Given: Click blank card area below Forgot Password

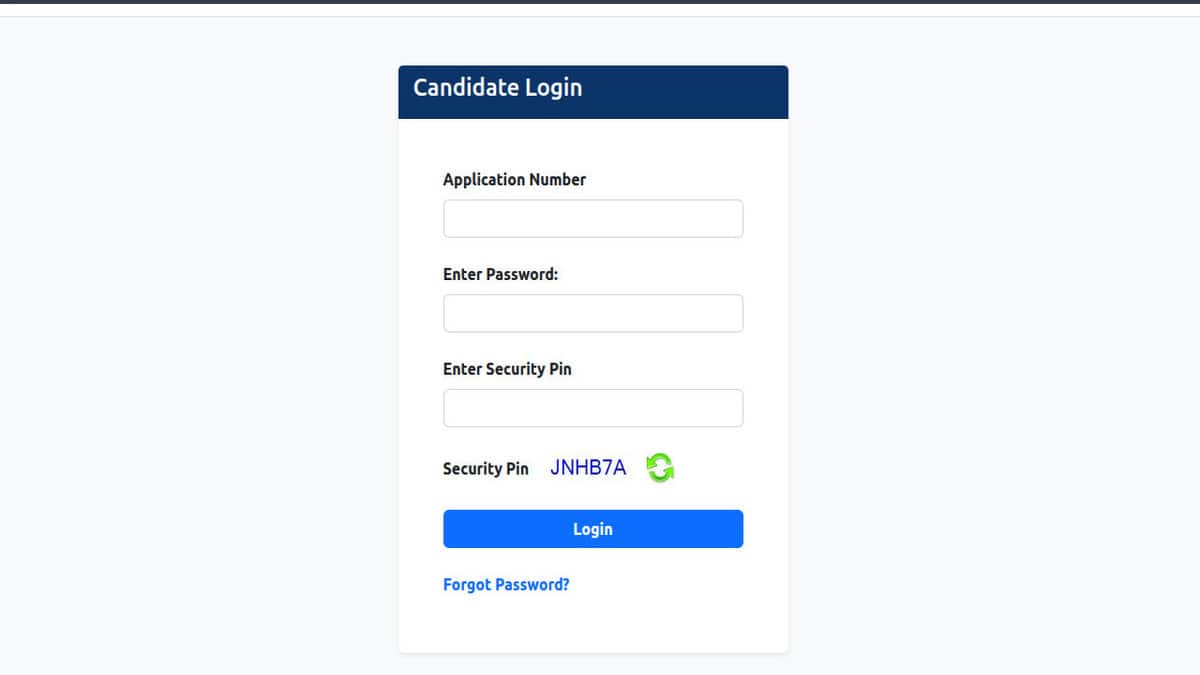Looking at the screenshot, I should tap(593, 625).
